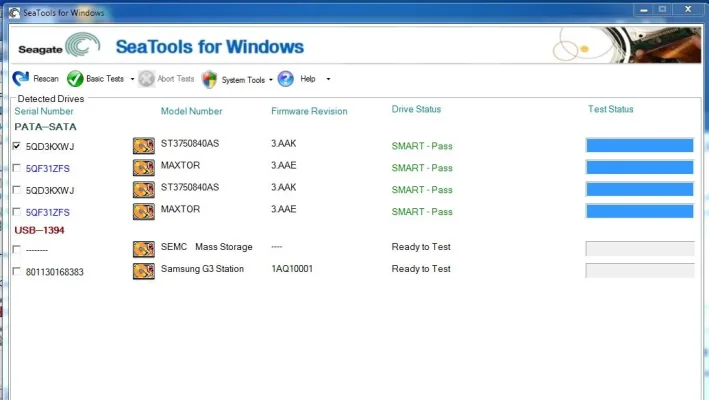Click the drive icon for first MAXTOR drive
The width and height of the screenshot is (709, 400).
[144, 168]
